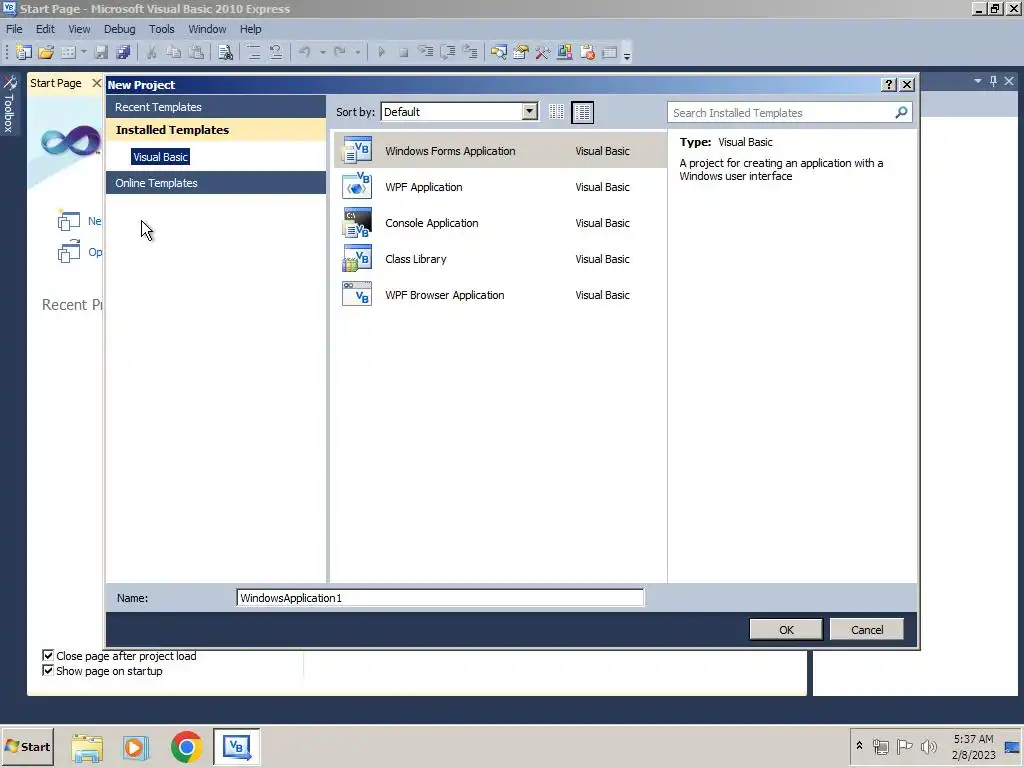Click the Step Into debug icon
This screenshot has width=1024, height=768.
[x=426, y=52]
